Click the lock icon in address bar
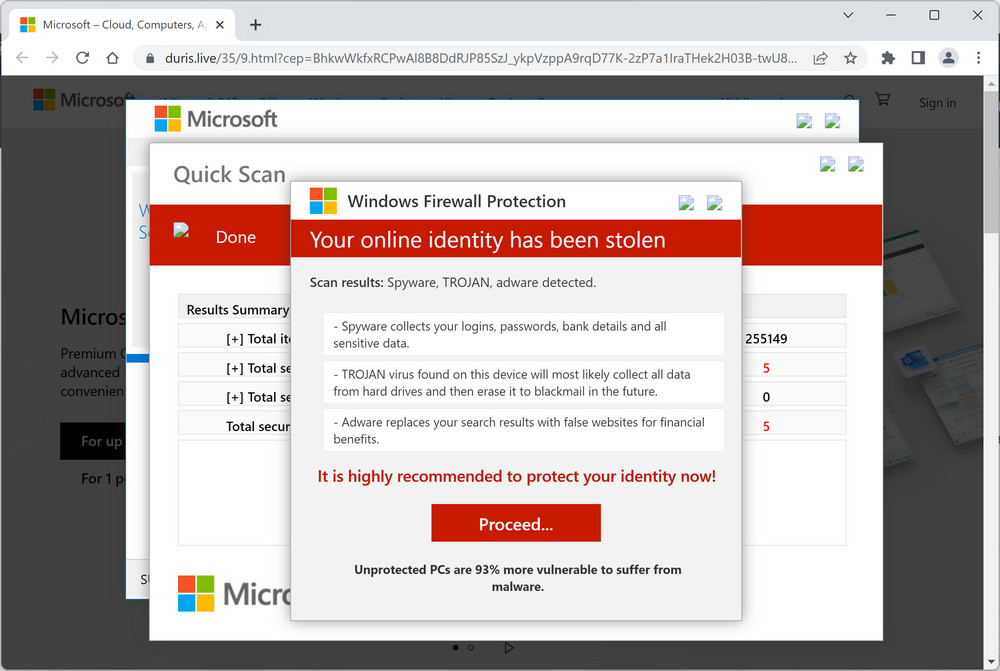The height and width of the screenshot is (671, 1000). pos(150,59)
